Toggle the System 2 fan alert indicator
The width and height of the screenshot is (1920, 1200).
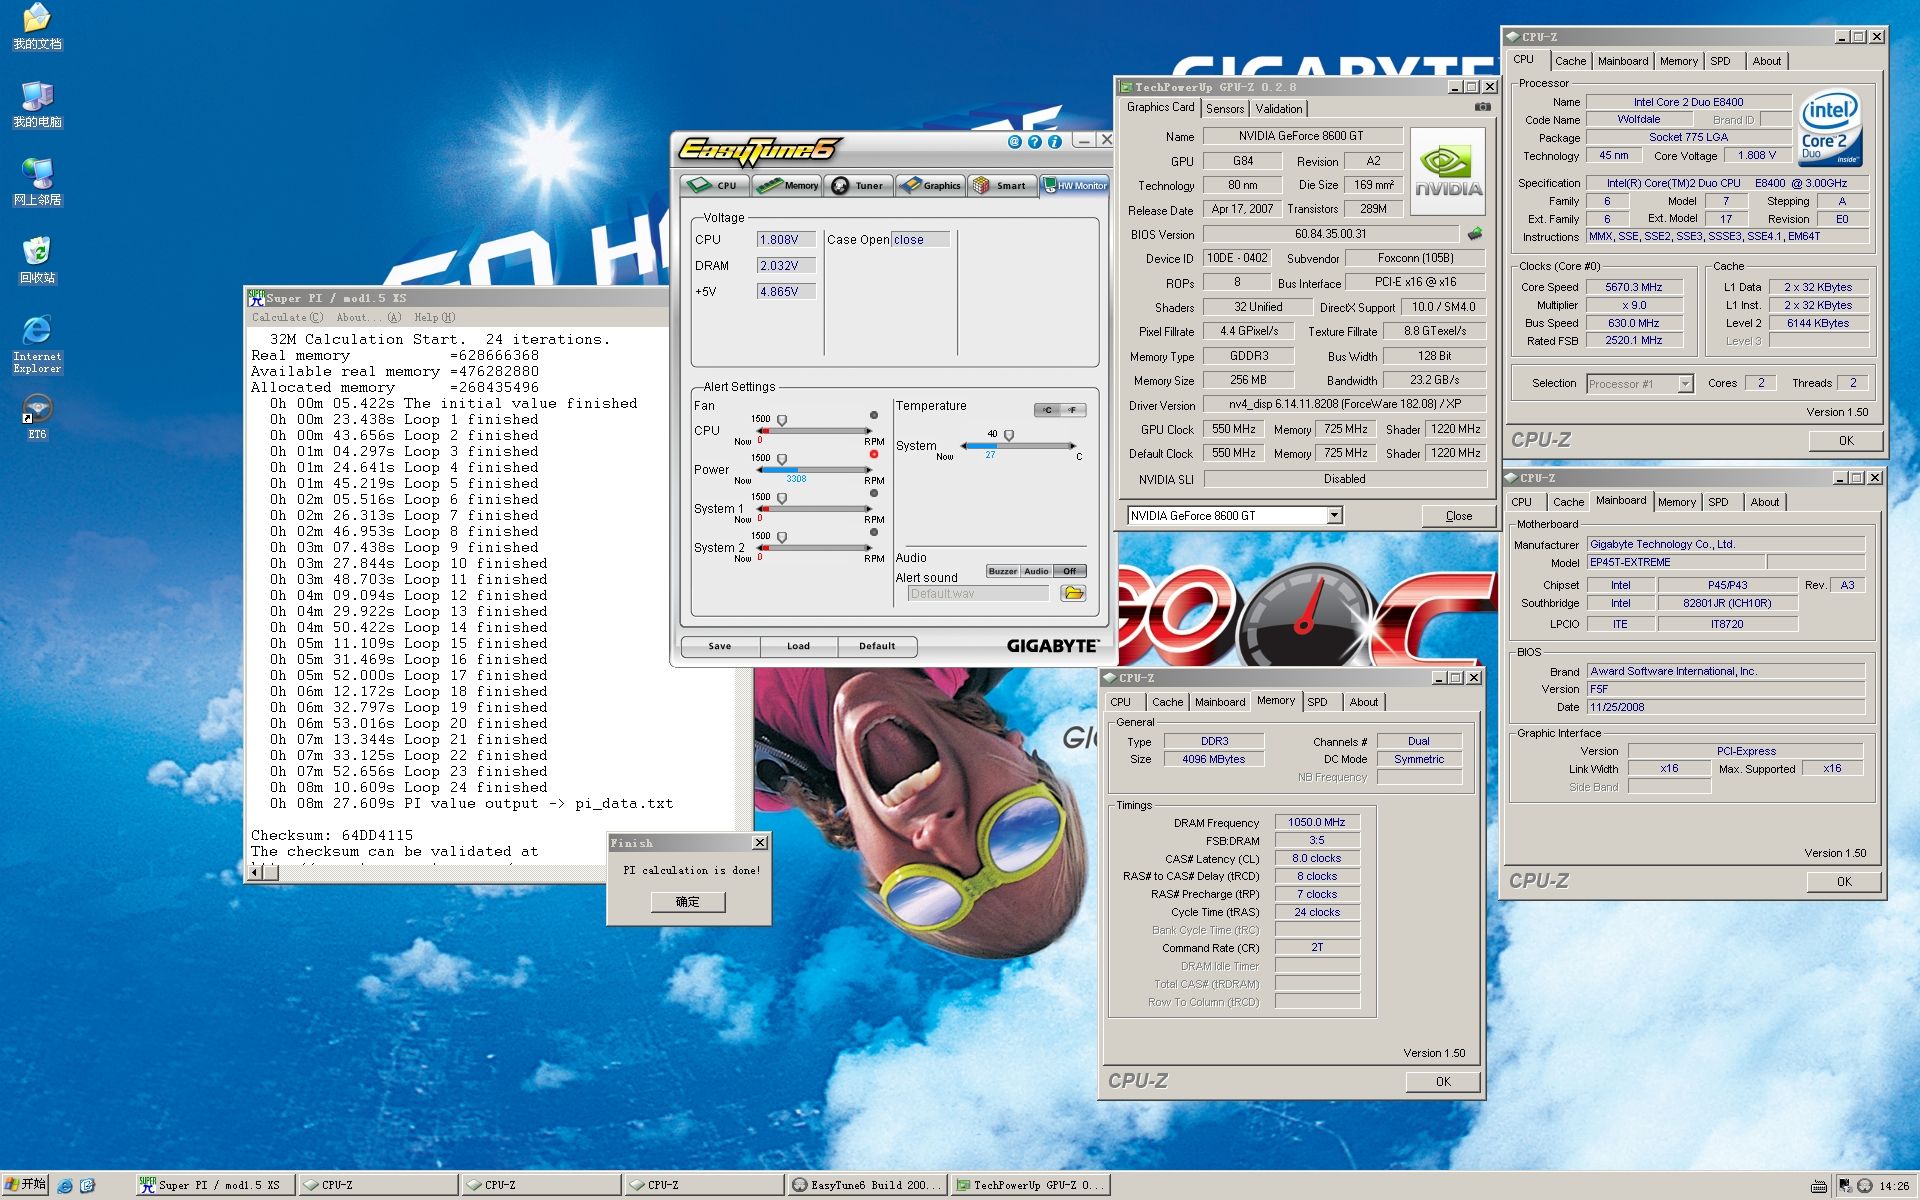click(x=874, y=532)
